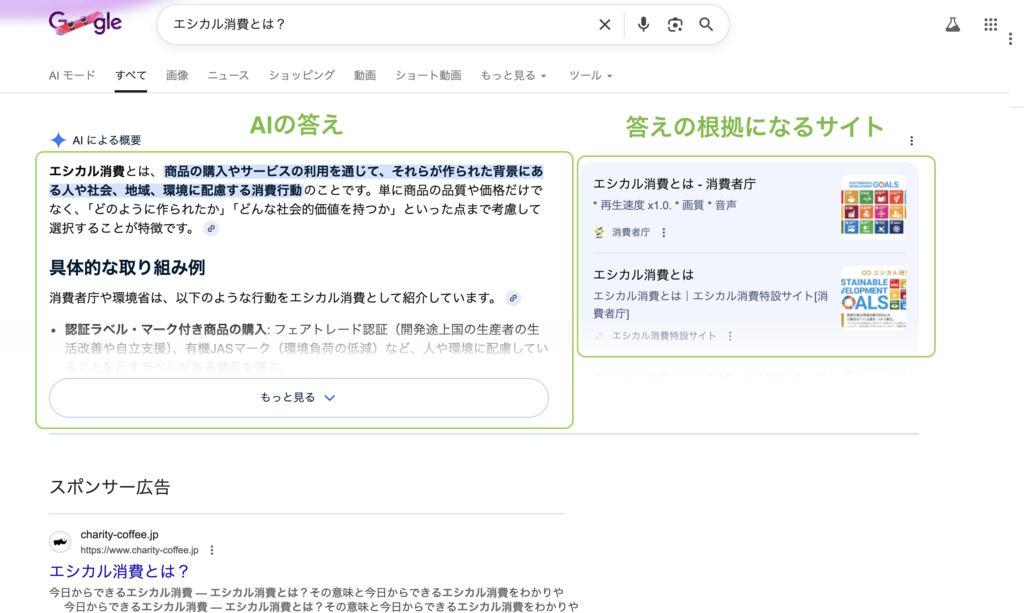Switch to the 画像 tab
Screen dimensions: 1024x613
(x=177, y=75)
